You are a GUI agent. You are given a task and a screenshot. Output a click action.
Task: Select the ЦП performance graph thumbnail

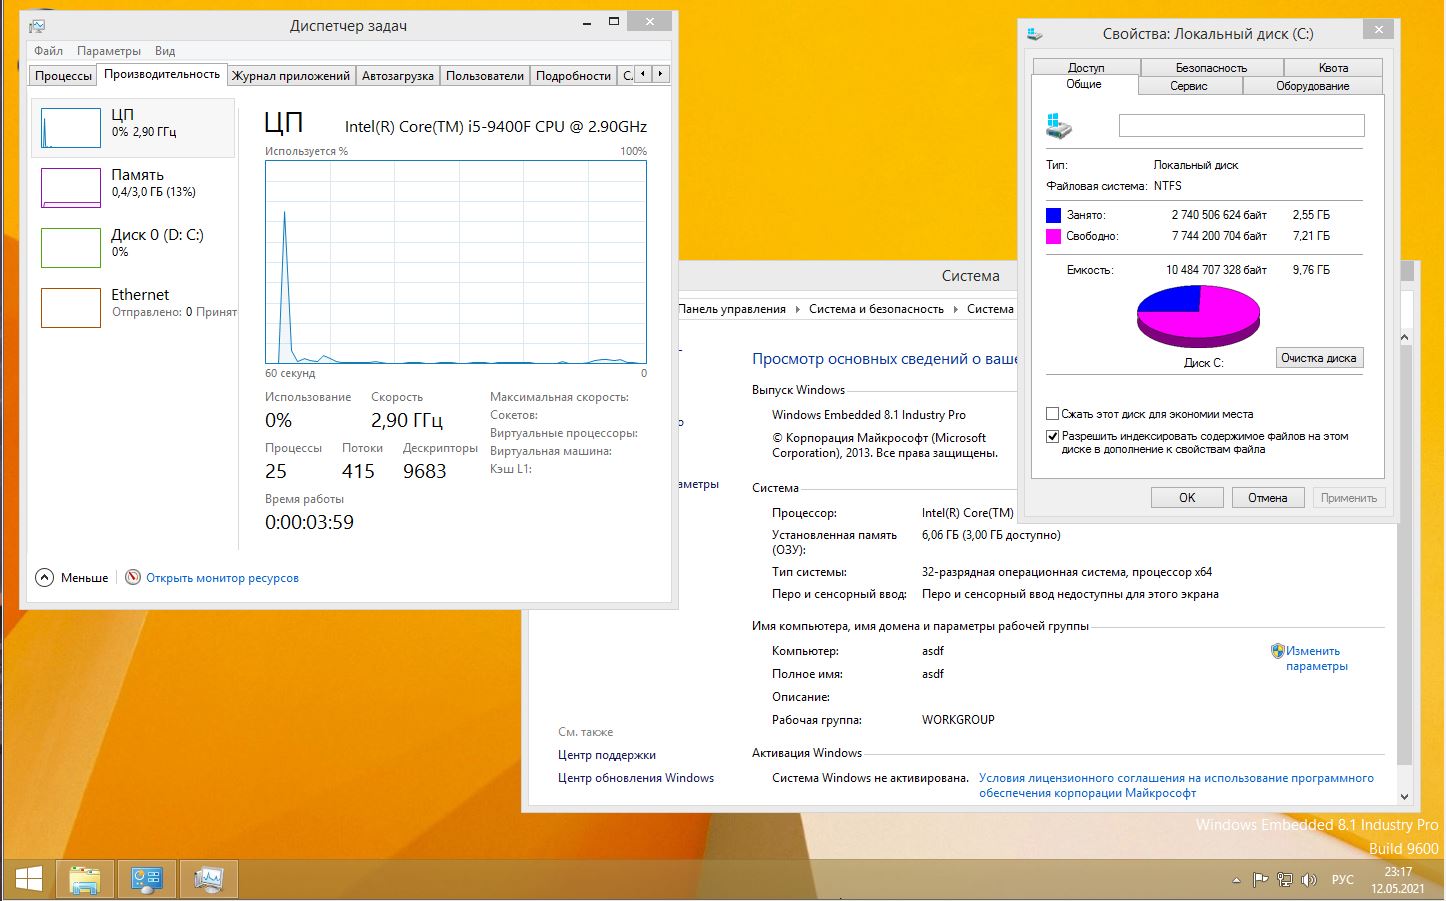(70, 128)
